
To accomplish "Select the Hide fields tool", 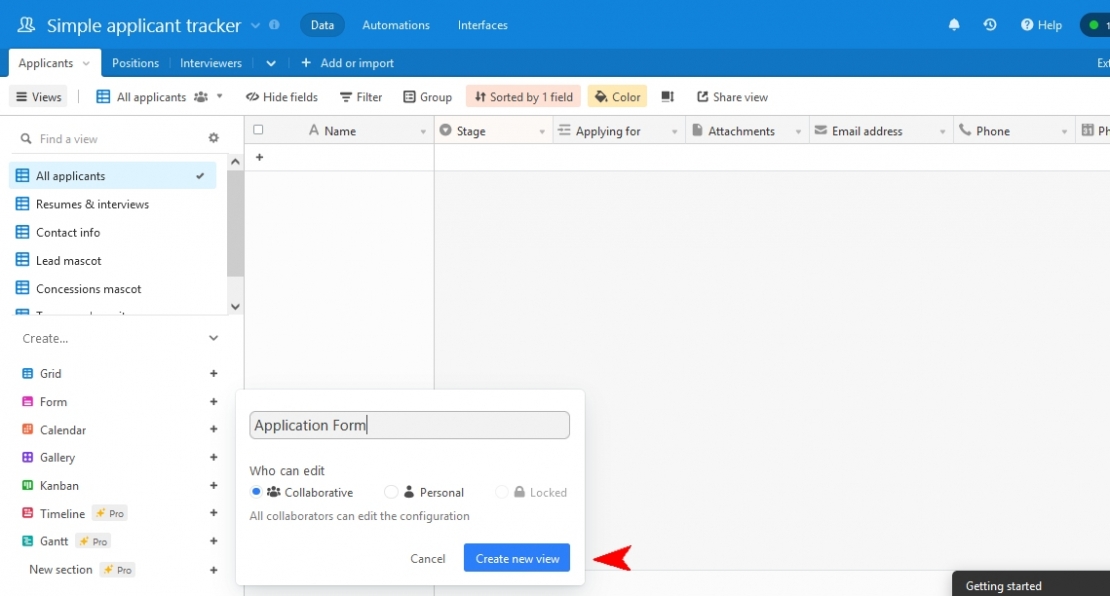I will pyautogui.click(x=281, y=96).
